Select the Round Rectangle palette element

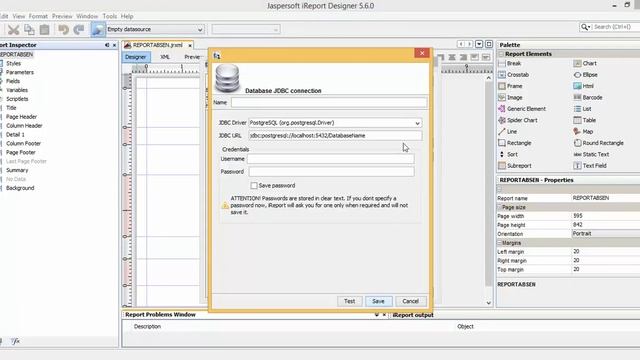point(598,143)
